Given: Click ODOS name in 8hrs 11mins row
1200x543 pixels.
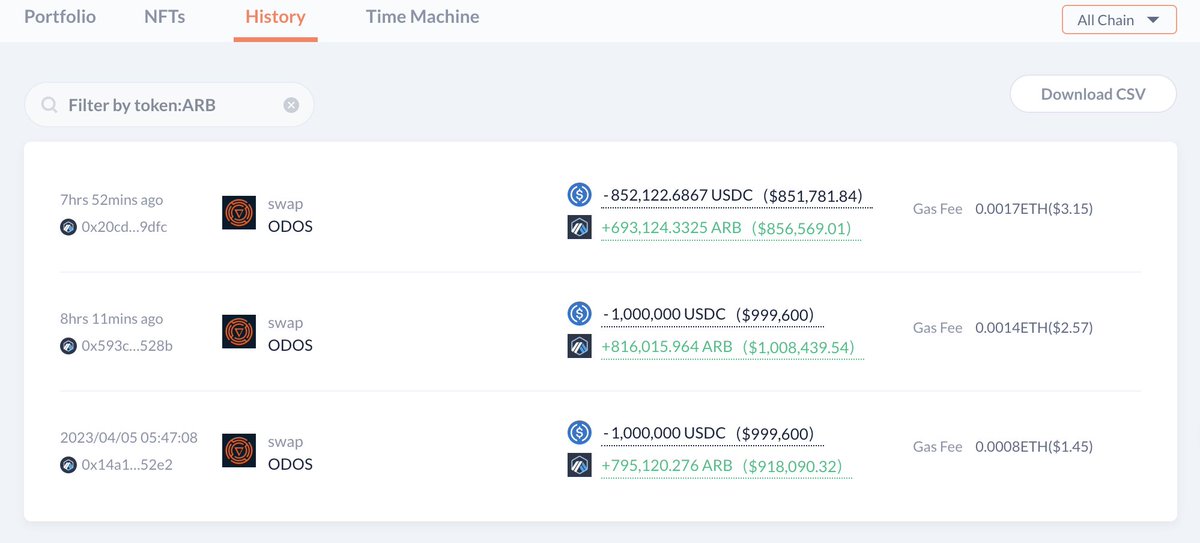Looking at the screenshot, I should click(290, 345).
